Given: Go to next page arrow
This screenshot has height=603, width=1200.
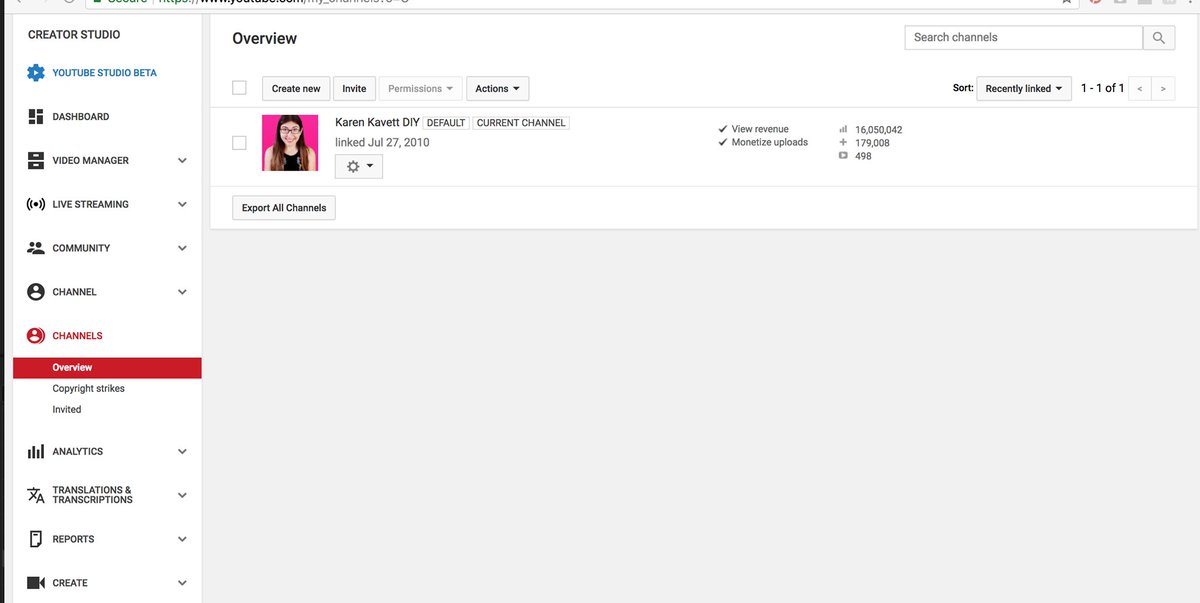Looking at the screenshot, I should click(x=1163, y=89).
